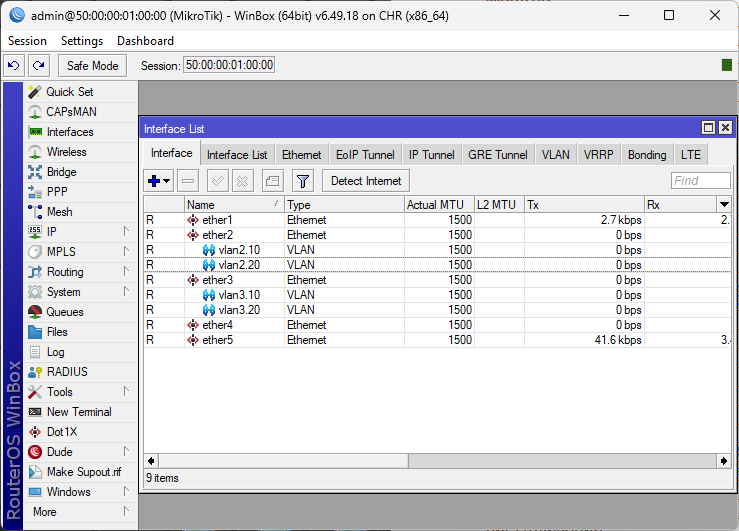Open CAPsMAN in the sidebar

point(71,112)
